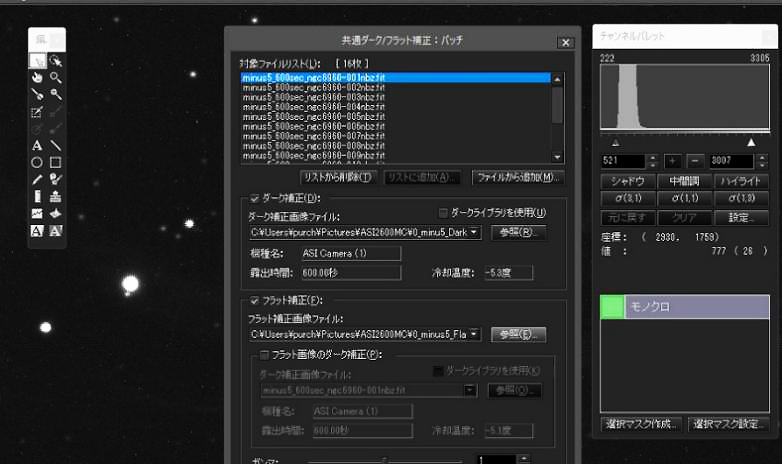Viewport: 782px width, 464px height.
Task: Click the histogram graph in channel palette
Action: (x=685, y=97)
